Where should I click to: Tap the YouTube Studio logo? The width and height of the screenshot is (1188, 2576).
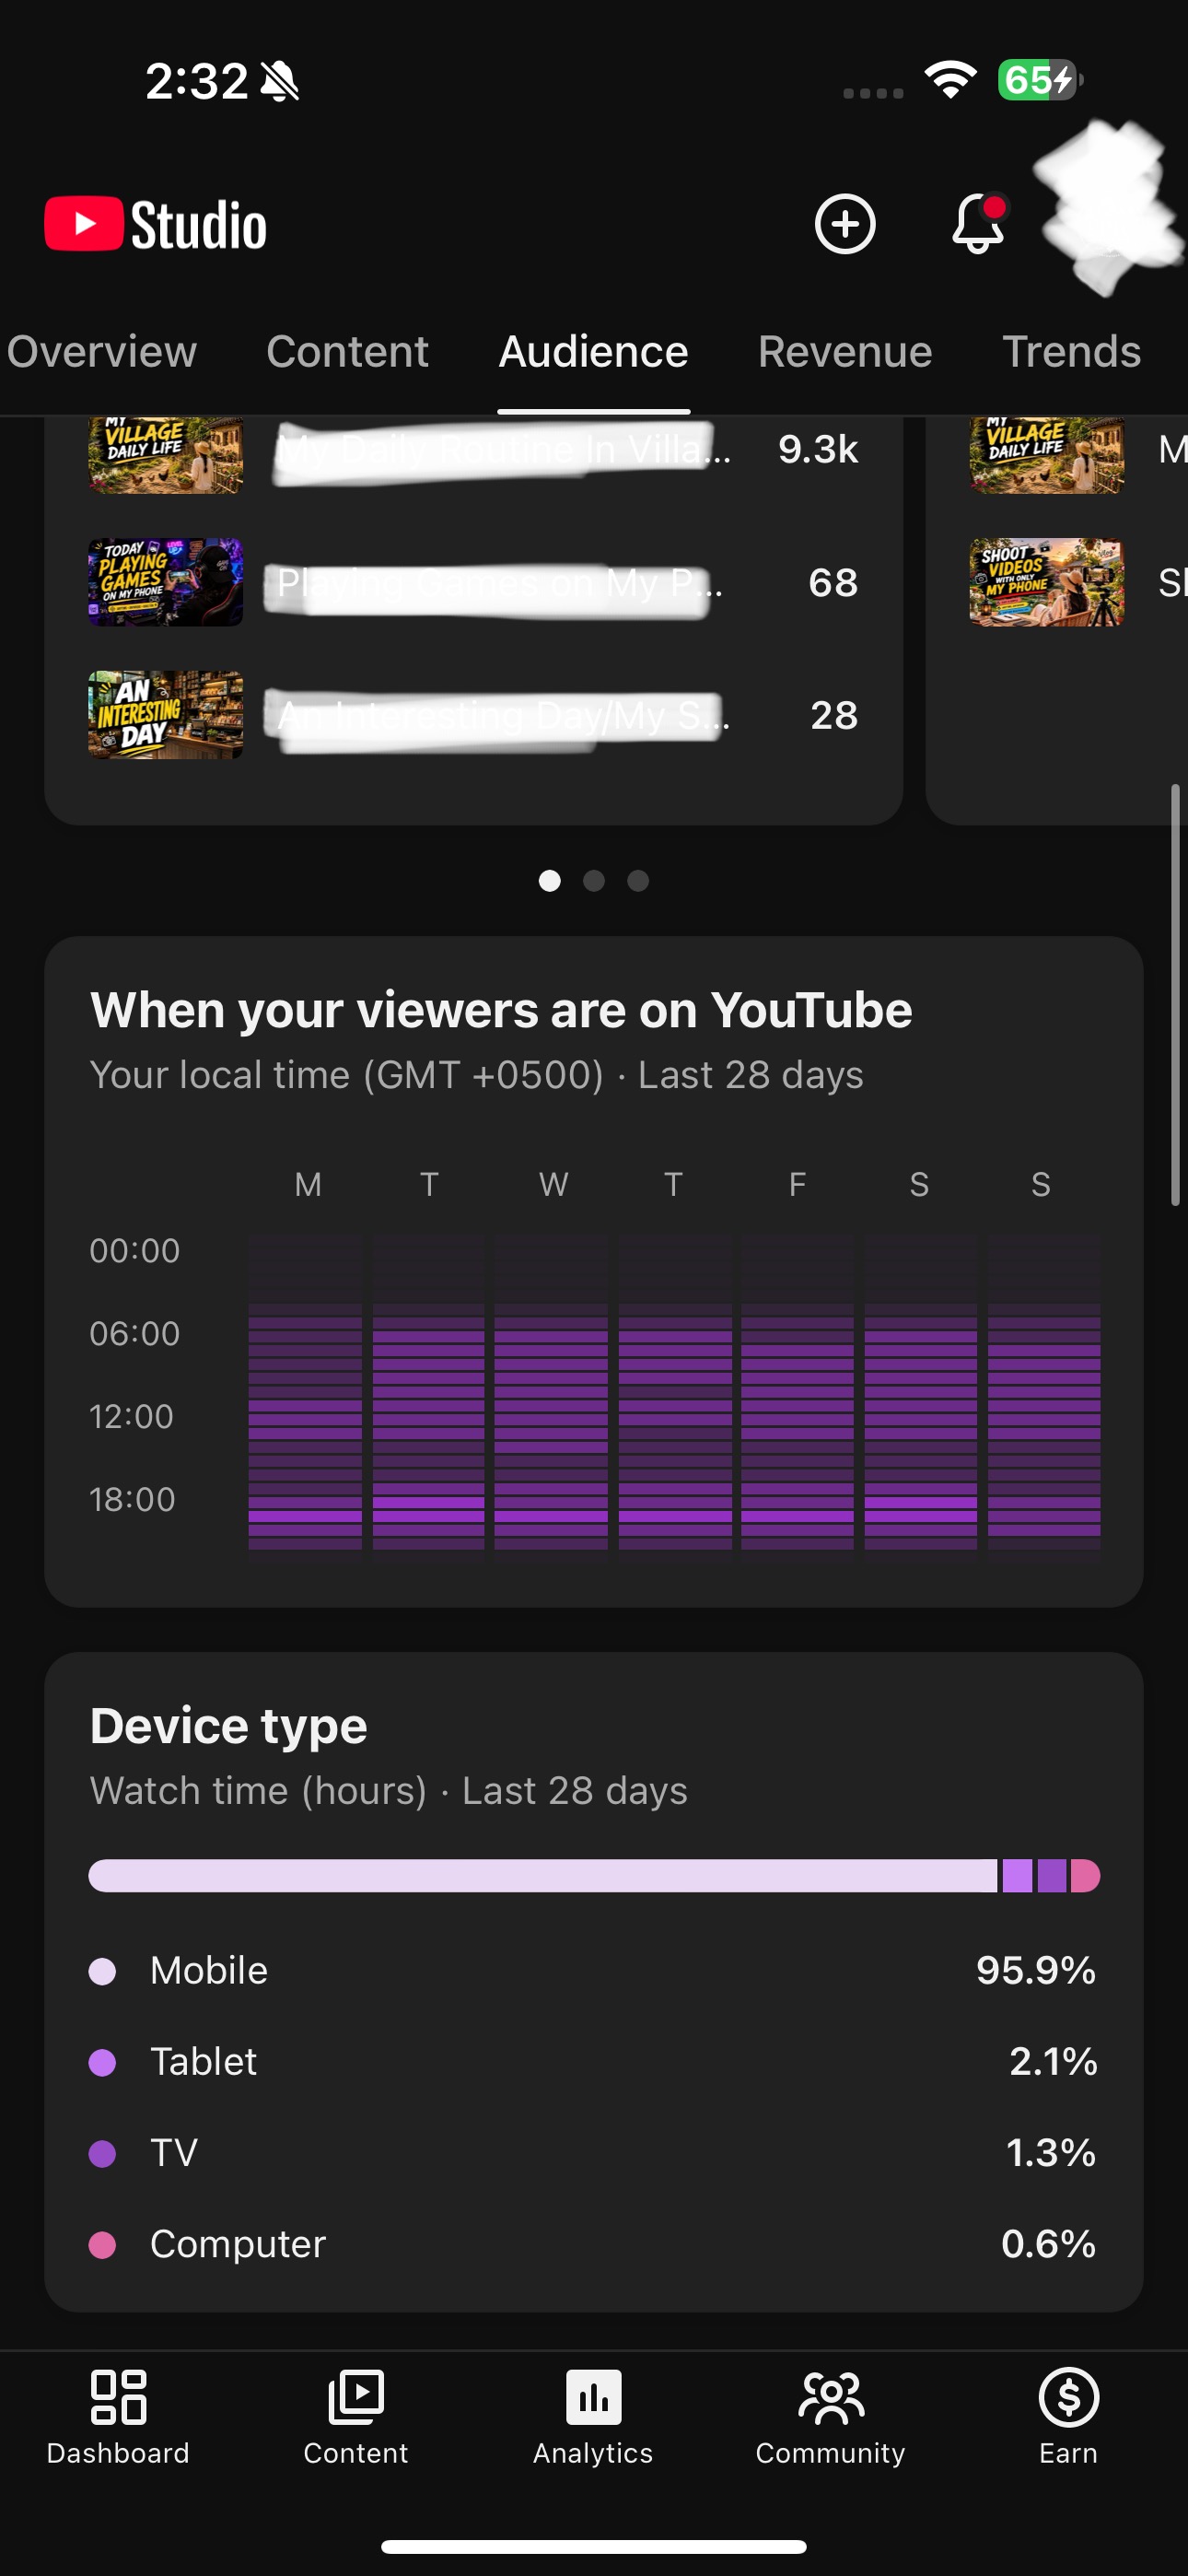(156, 224)
